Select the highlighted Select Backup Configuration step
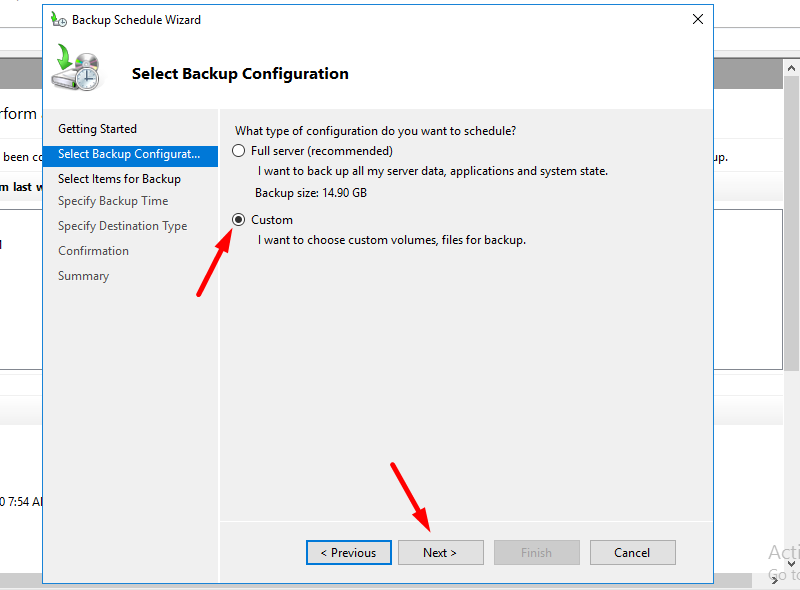The height and width of the screenshot is (590, 800). [x=129, y=154]
